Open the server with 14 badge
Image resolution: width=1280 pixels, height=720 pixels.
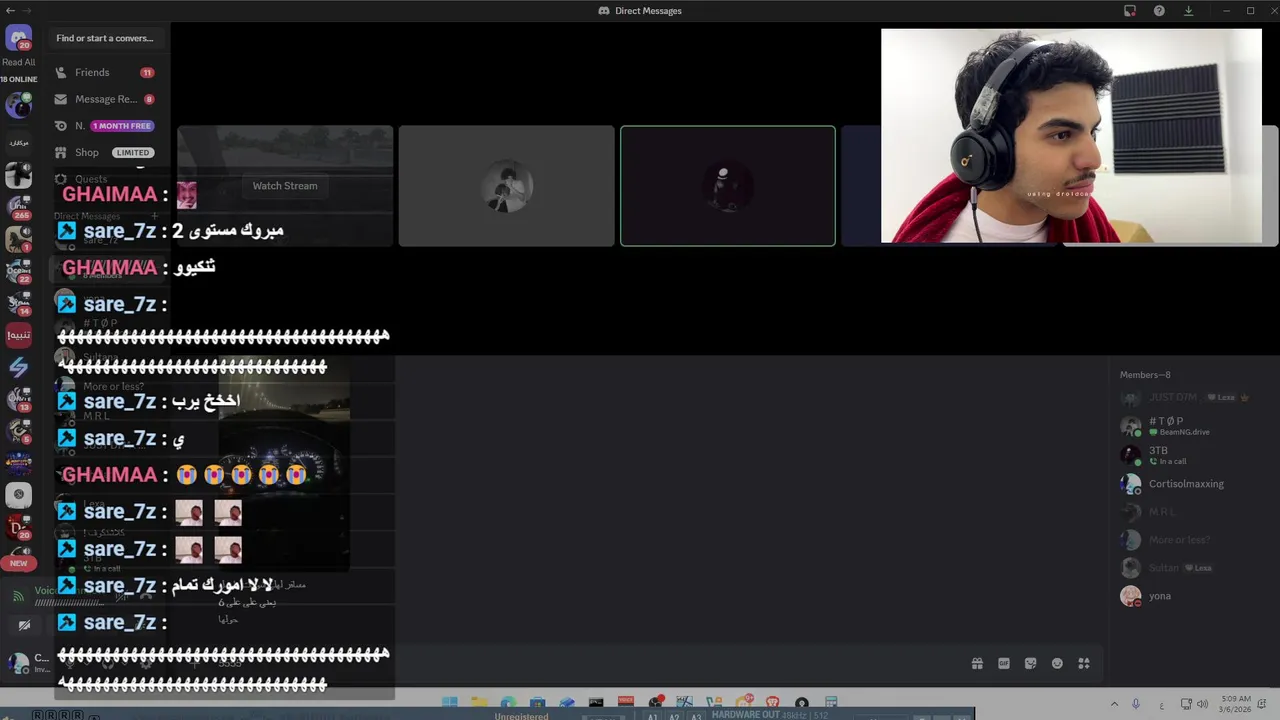click(x=18, y=303)
